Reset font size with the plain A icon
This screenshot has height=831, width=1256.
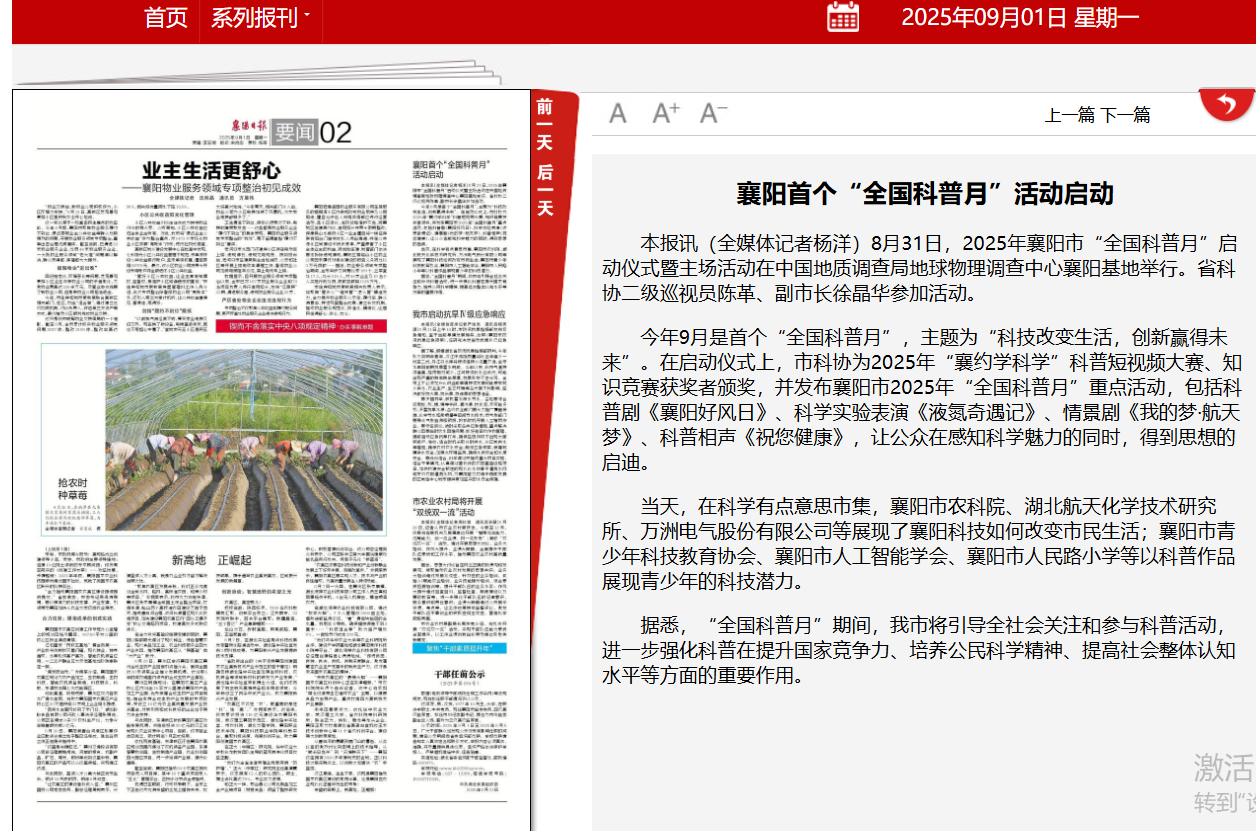[620, 114]
